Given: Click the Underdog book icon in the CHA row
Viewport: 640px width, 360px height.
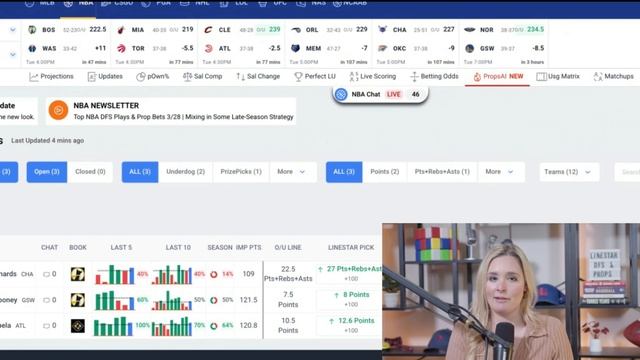Looking at the screenshot, I should tap(78, 274).
